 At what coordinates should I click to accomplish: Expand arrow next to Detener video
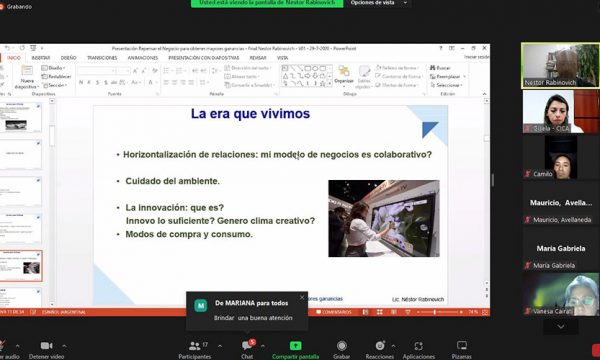pos(64,346)
